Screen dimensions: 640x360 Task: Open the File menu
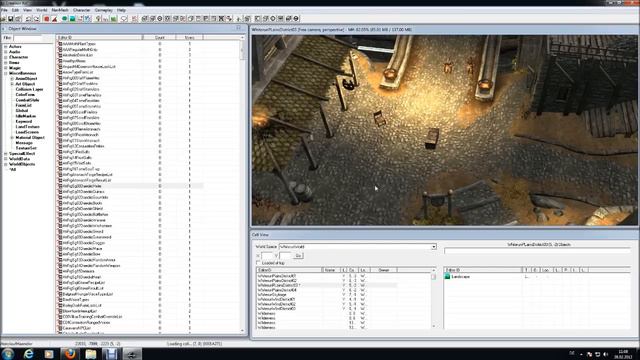tap(4, 10)
